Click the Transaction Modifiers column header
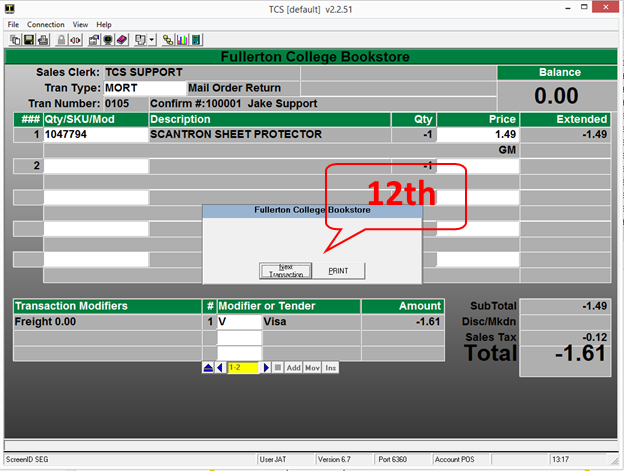624x472 pixels. coord(107,306)
